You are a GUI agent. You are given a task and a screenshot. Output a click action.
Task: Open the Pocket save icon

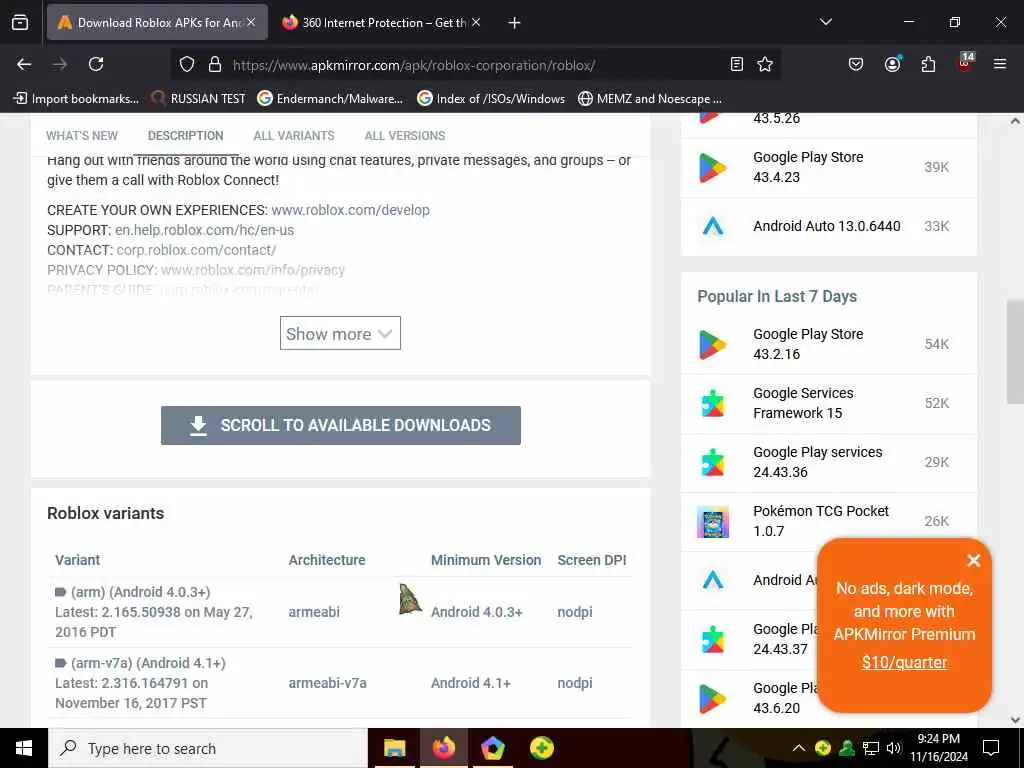pos(856,64)
